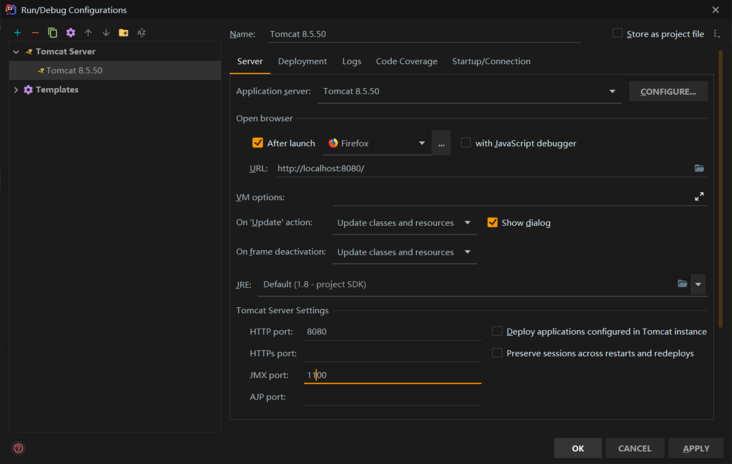
Task: Open the Firefox browser dropdown
Action: (x=377, y=143)
